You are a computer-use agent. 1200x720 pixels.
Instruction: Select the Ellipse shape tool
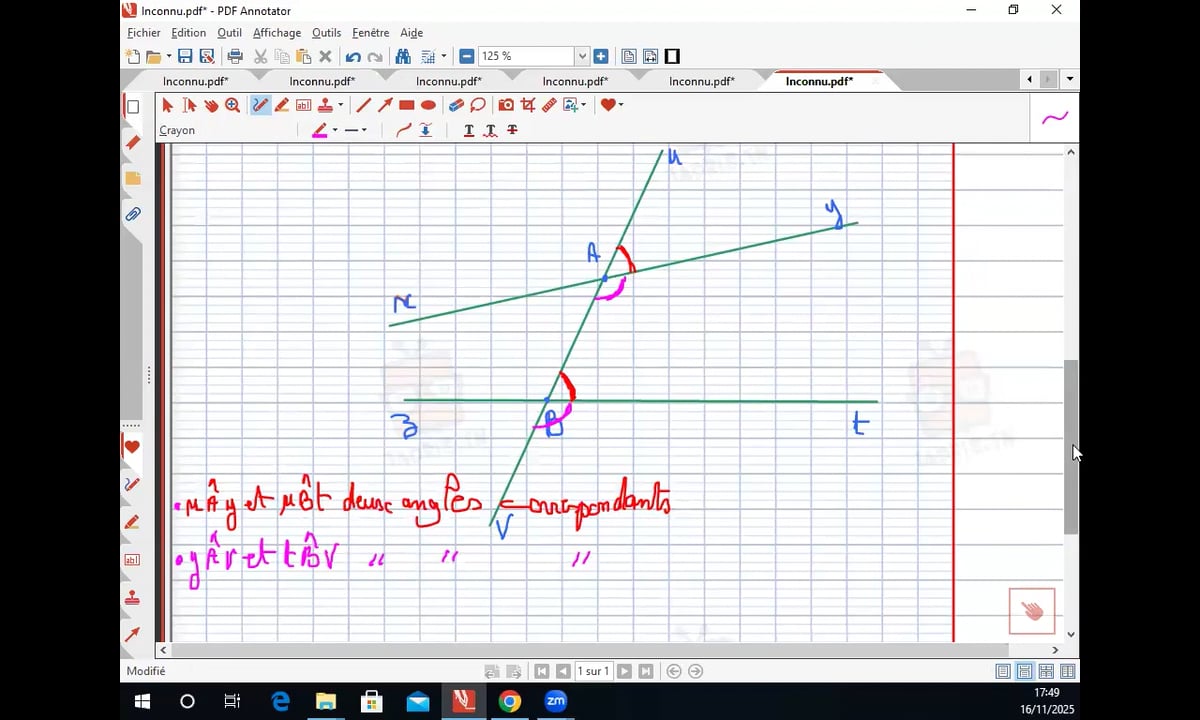429,105
